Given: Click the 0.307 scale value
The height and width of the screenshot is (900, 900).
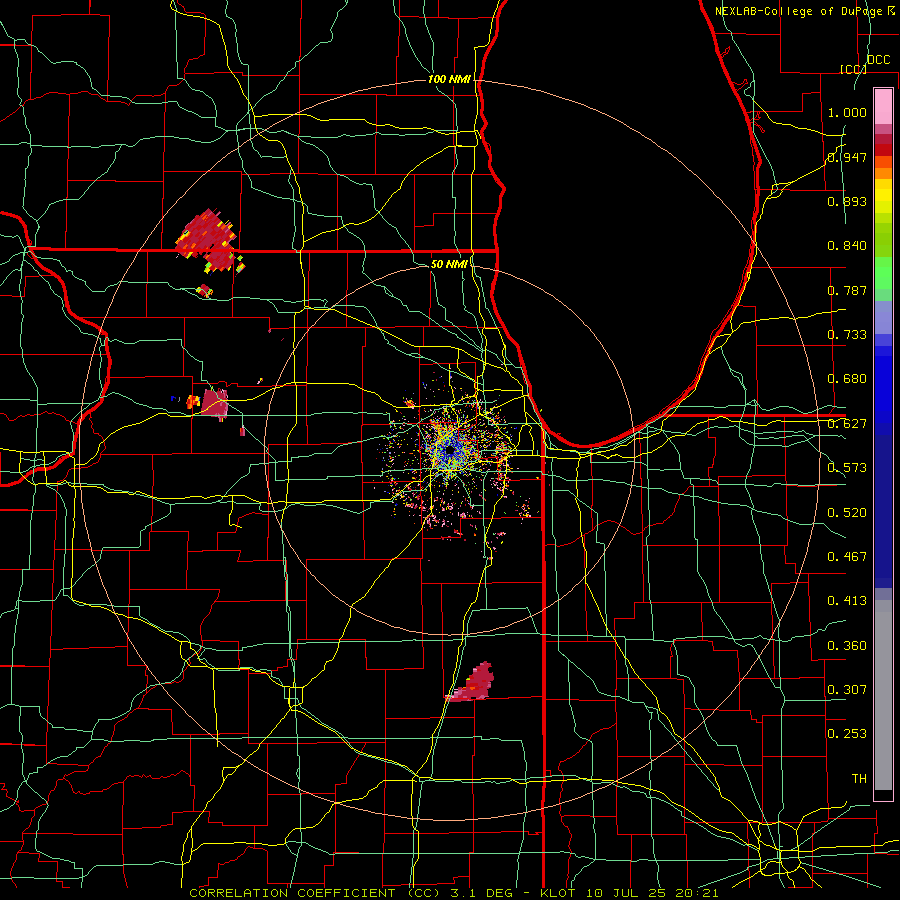Looking at the screenshot, I should pos(847,690).
